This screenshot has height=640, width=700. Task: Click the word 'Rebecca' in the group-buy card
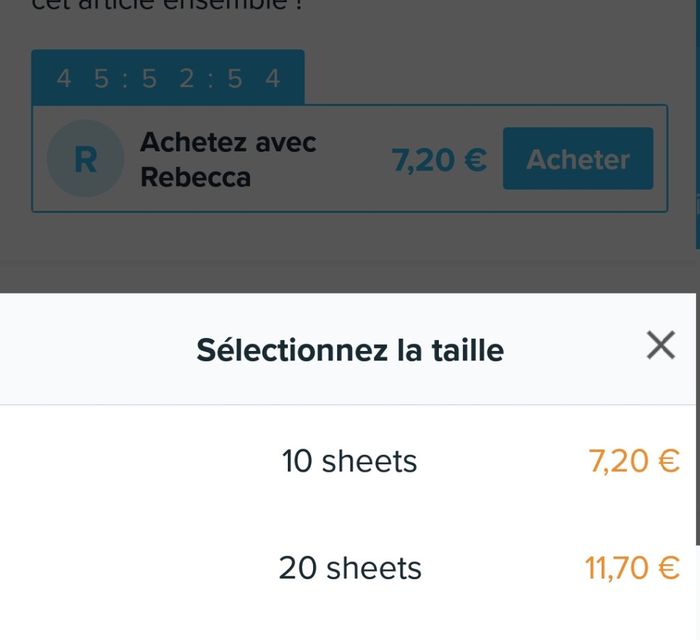[x=195, y=177]
